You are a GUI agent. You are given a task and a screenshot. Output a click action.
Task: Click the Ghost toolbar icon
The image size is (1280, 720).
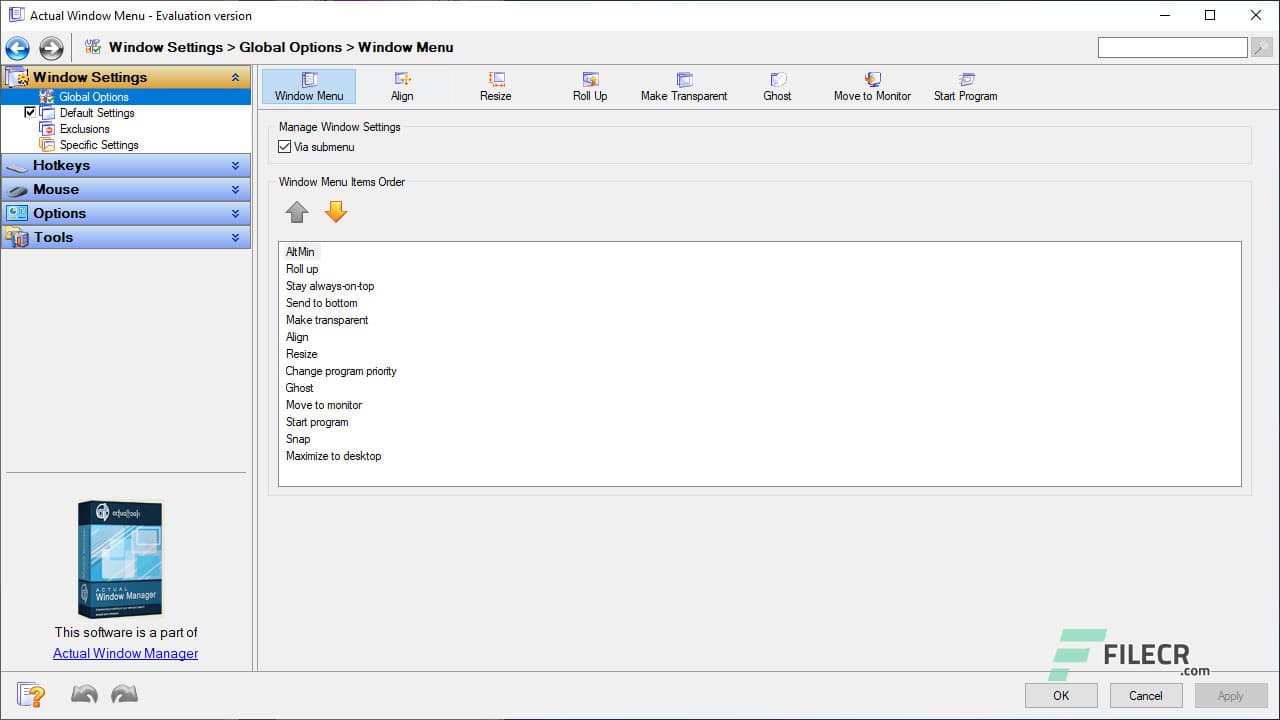[777, 85]
